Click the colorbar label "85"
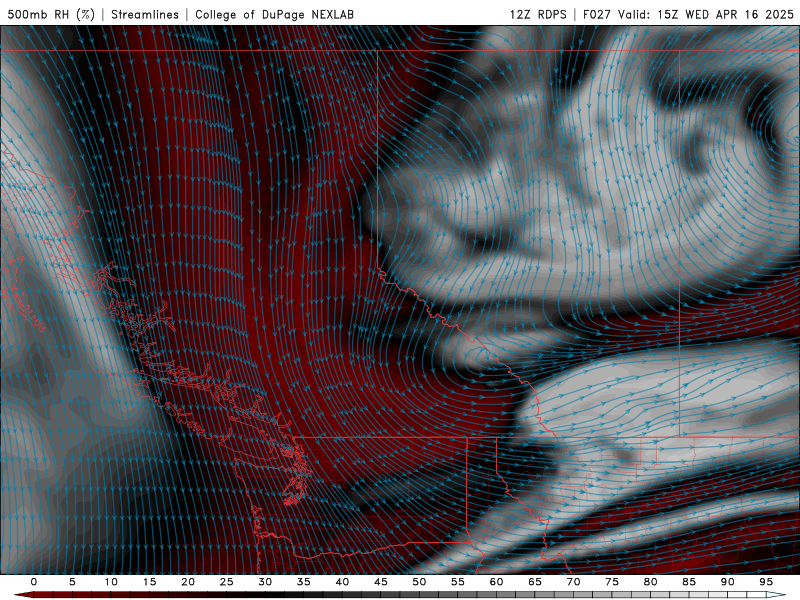Image resolution: width=800 pixels, height=600 pixels. tap(689, 582)
